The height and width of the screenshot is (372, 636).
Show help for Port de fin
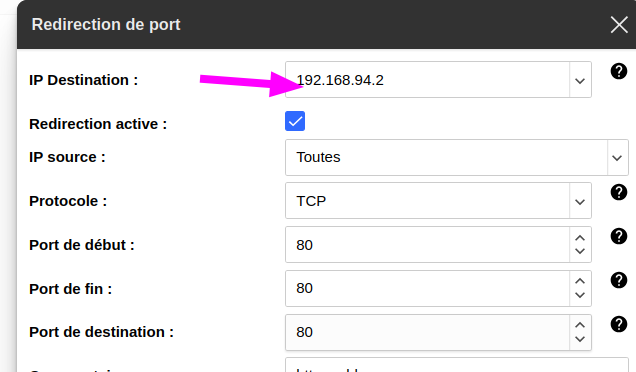tap(619, 280)
